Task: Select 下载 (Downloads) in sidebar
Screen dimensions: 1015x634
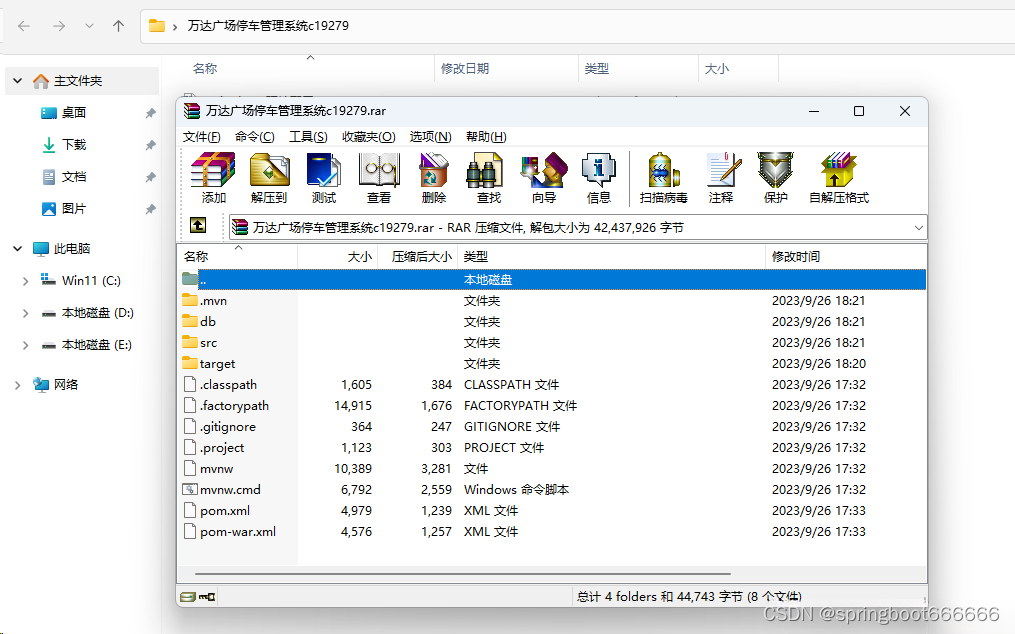Action: (73, 144)
